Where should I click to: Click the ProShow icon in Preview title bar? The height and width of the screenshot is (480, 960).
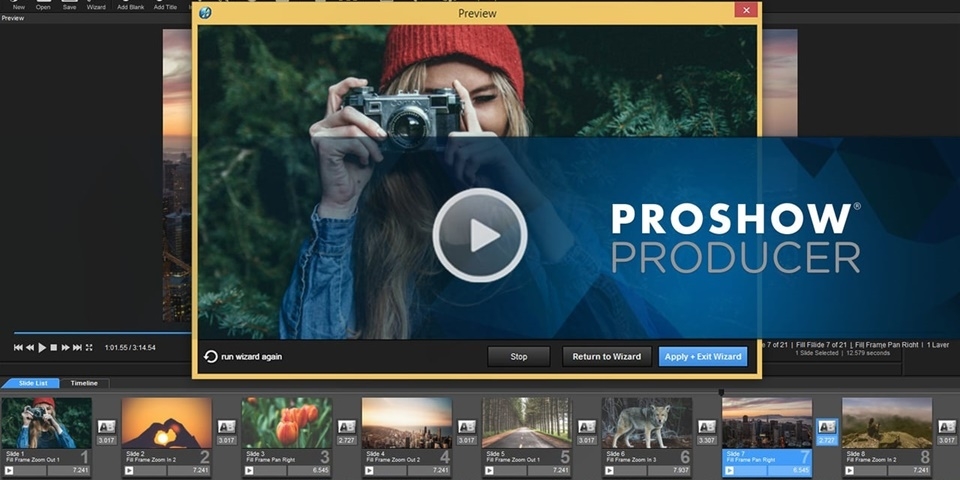pos(205,13)
